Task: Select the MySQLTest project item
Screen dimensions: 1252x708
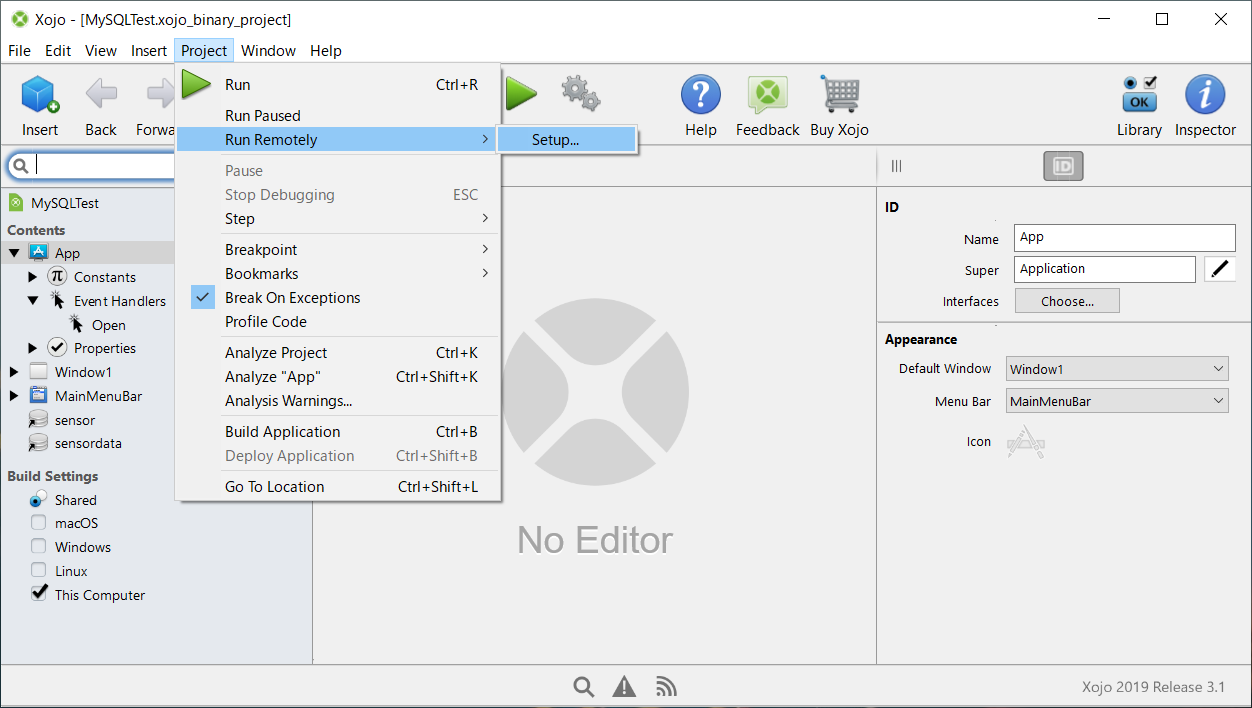Action: coord(65,203)
